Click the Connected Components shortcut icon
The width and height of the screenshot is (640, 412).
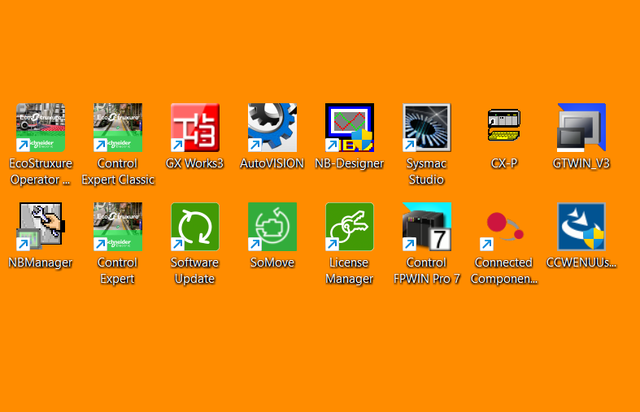pos(504,229)
